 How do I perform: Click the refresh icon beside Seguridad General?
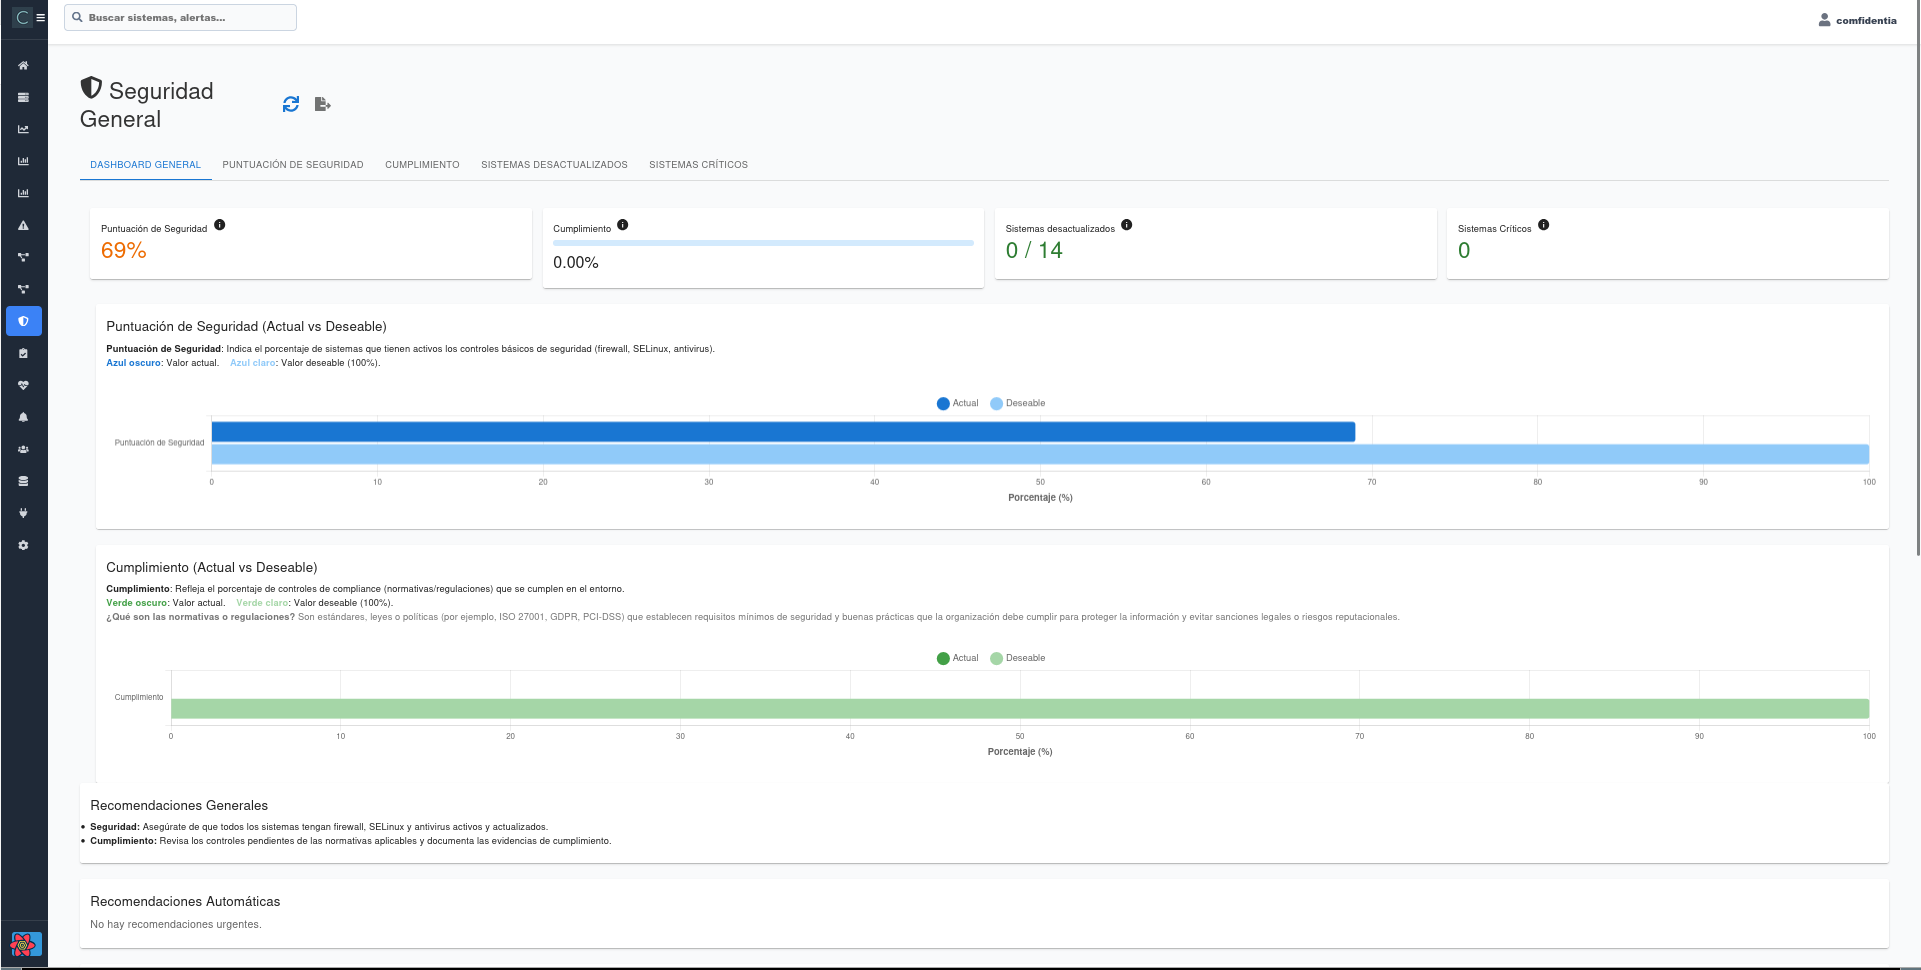click(x=291, y=104)
